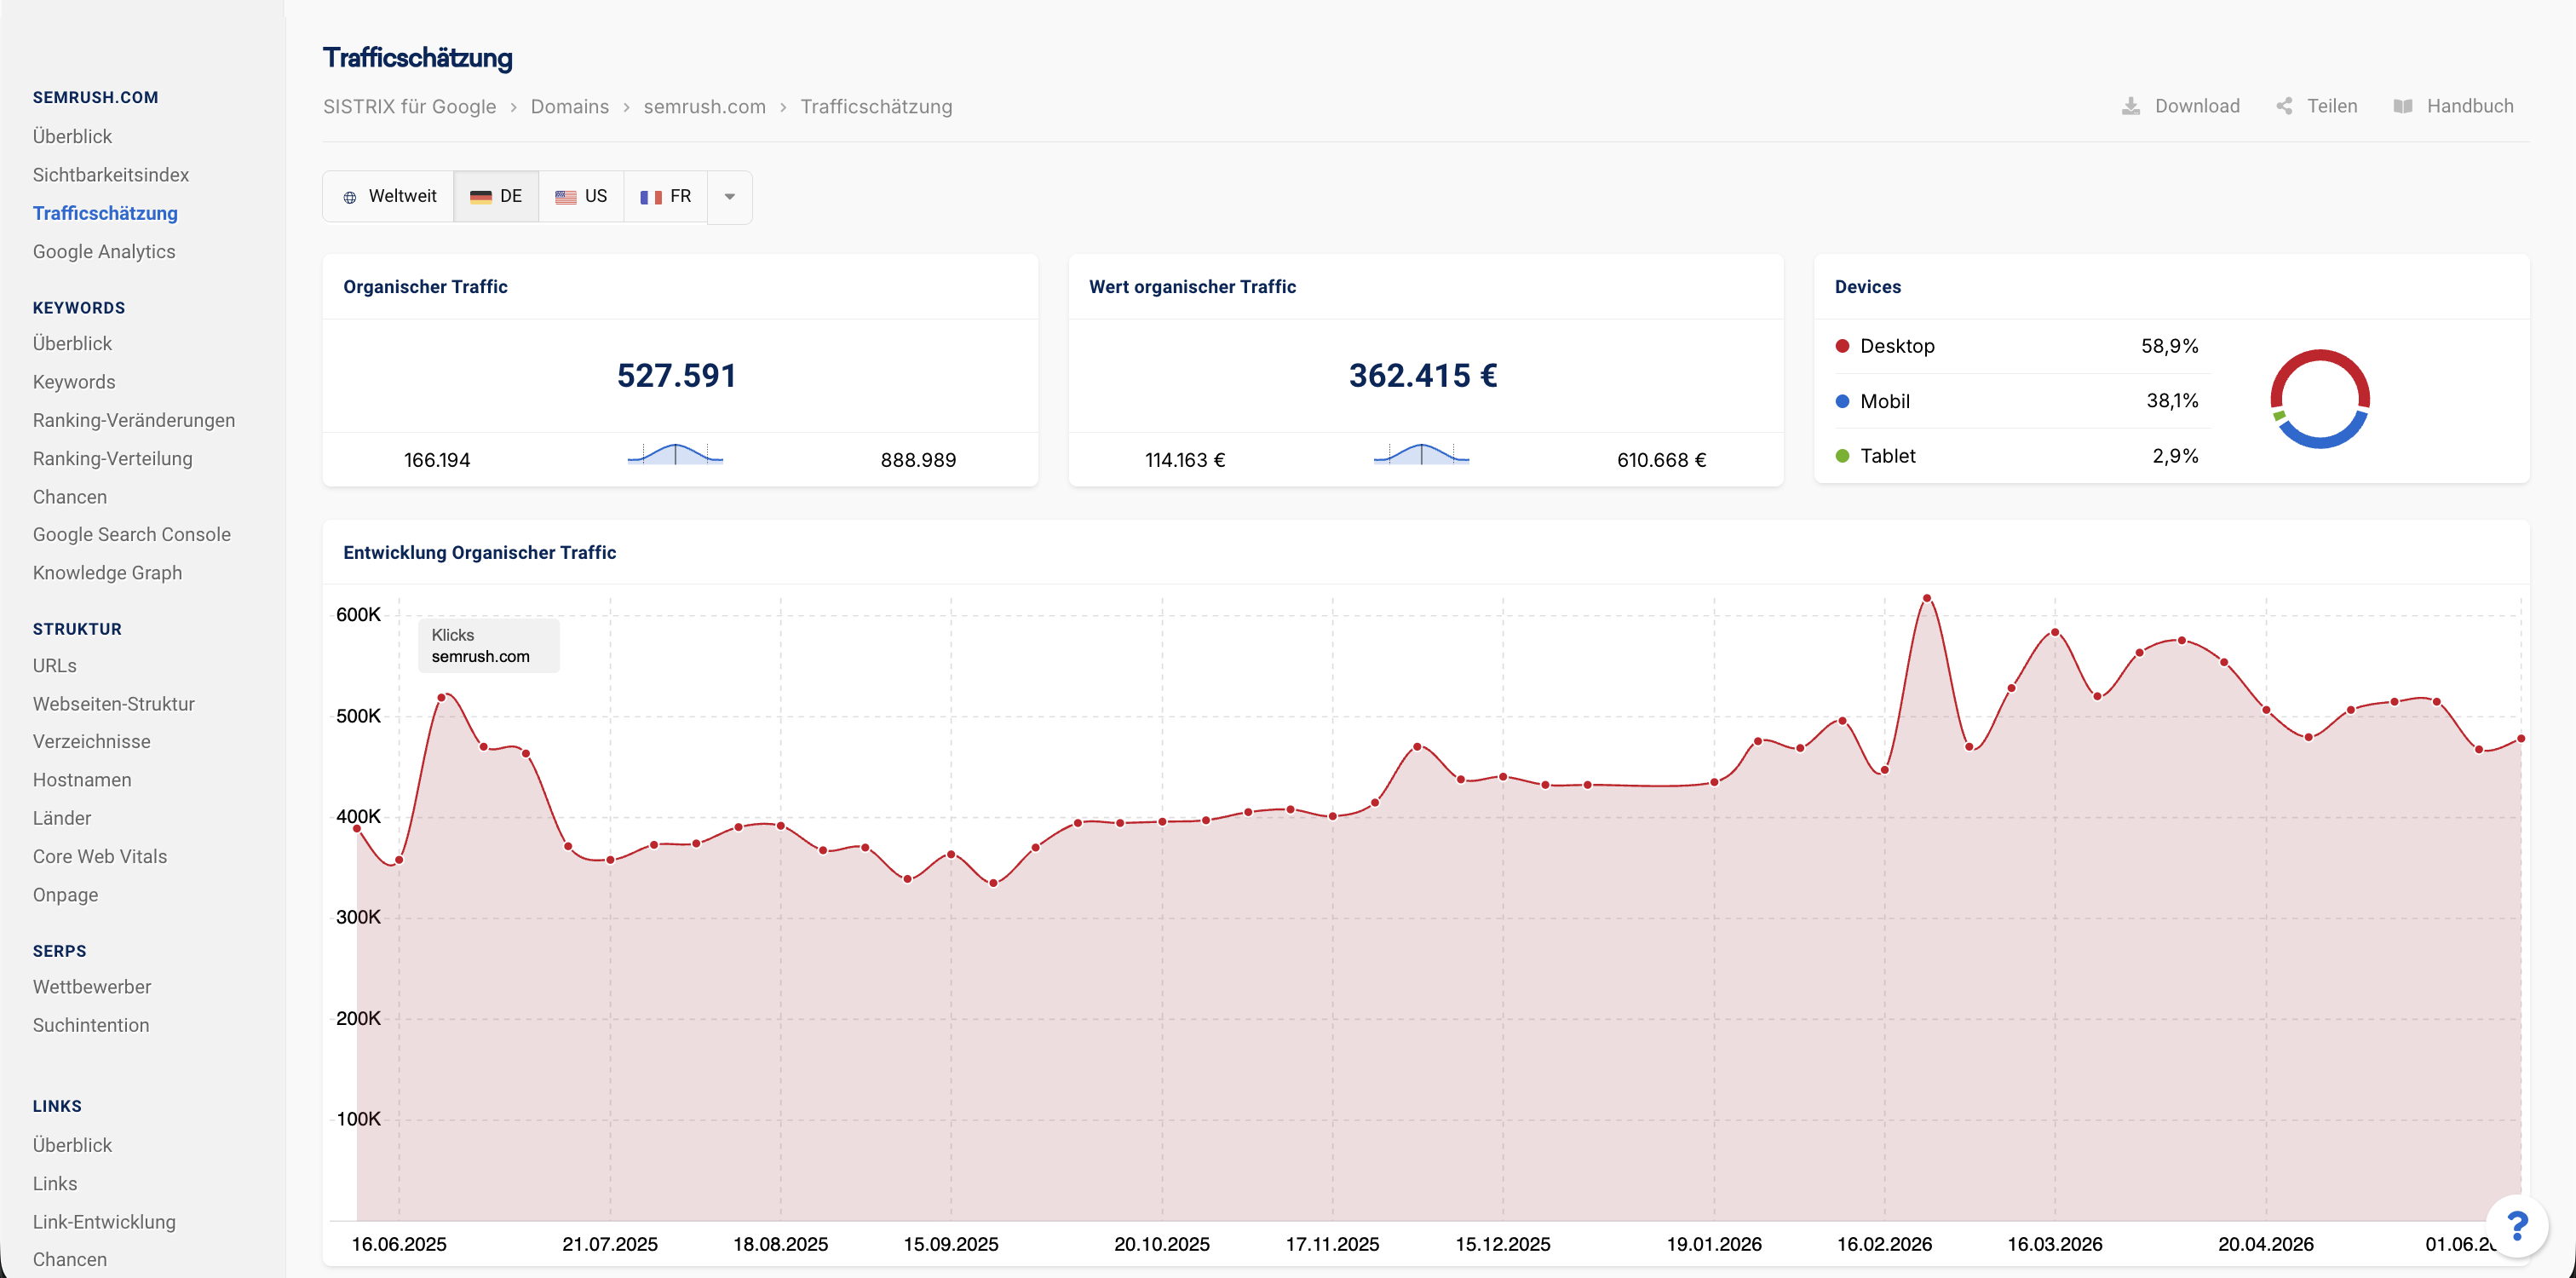Go to semrush.com breadcrumb
The width and height of the screenshot is (2576, 1278).
tap(704, 107)
